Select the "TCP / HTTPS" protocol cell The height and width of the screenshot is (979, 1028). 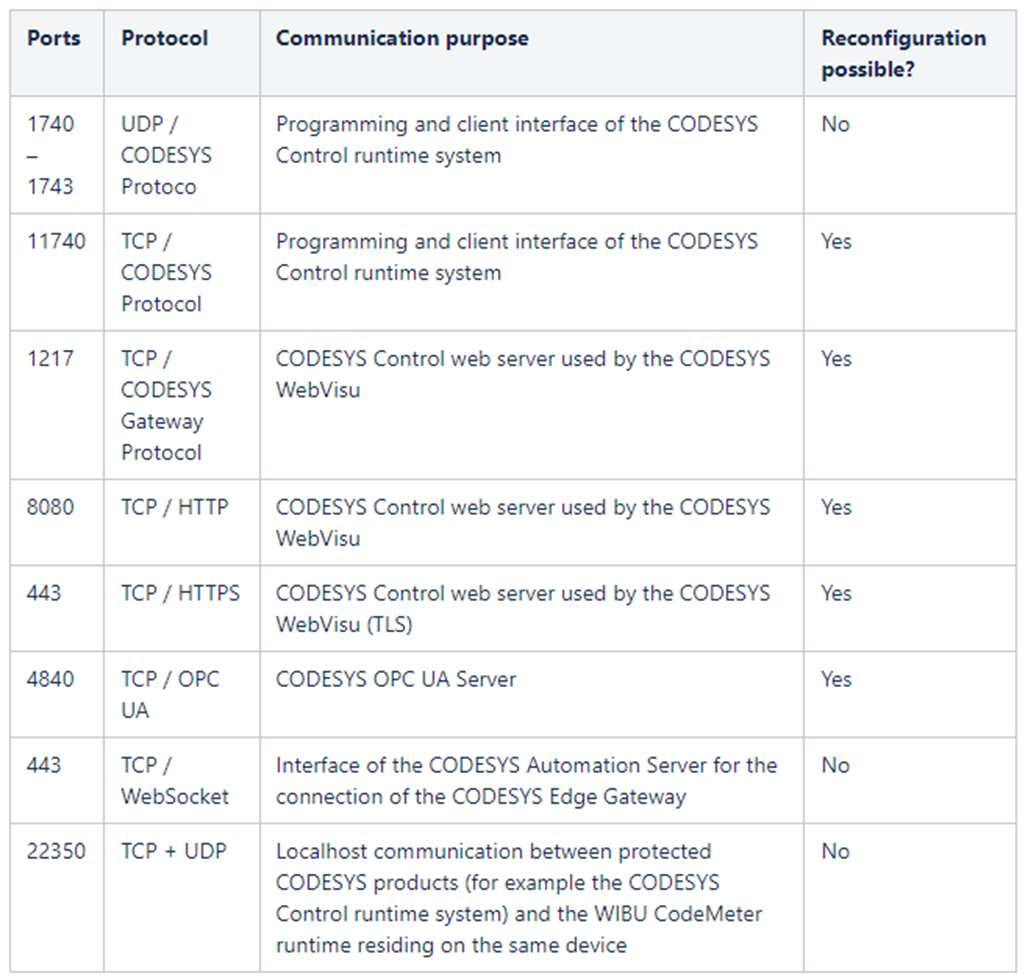(x=181, y=593)
